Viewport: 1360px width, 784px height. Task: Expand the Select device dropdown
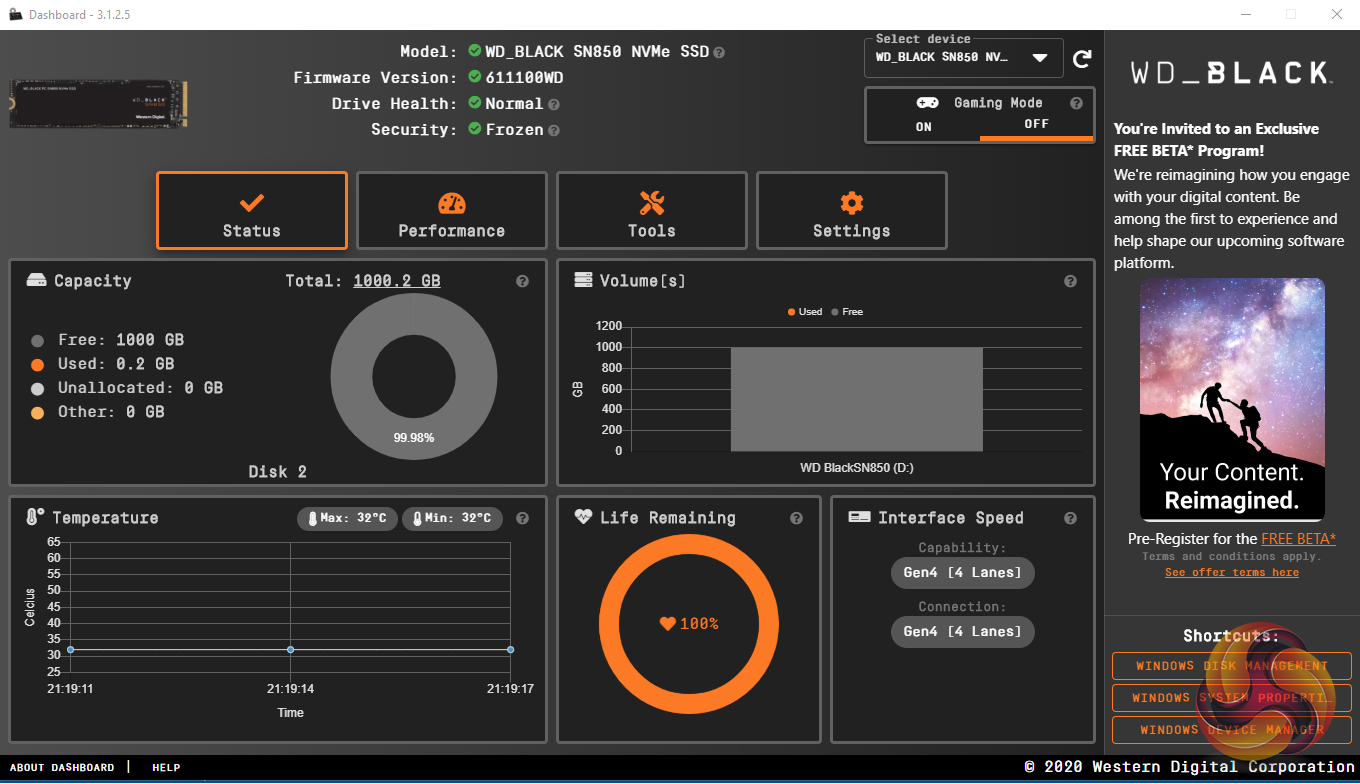click(x=1040, y=58)
